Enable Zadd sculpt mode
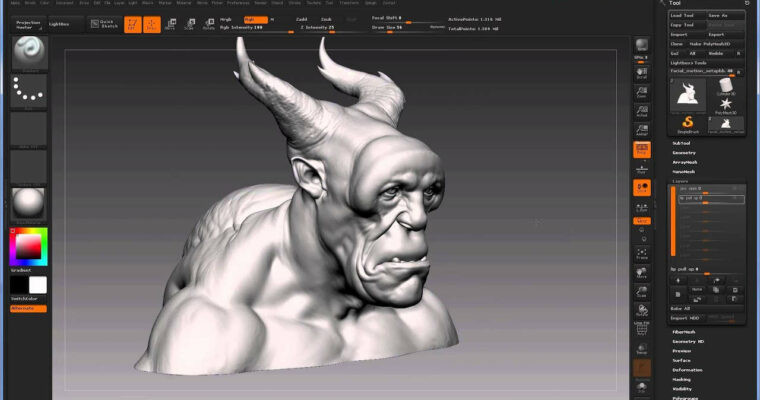Image resolution: width=760 pixels, height=400 pixels. click(x=301, y=19)
